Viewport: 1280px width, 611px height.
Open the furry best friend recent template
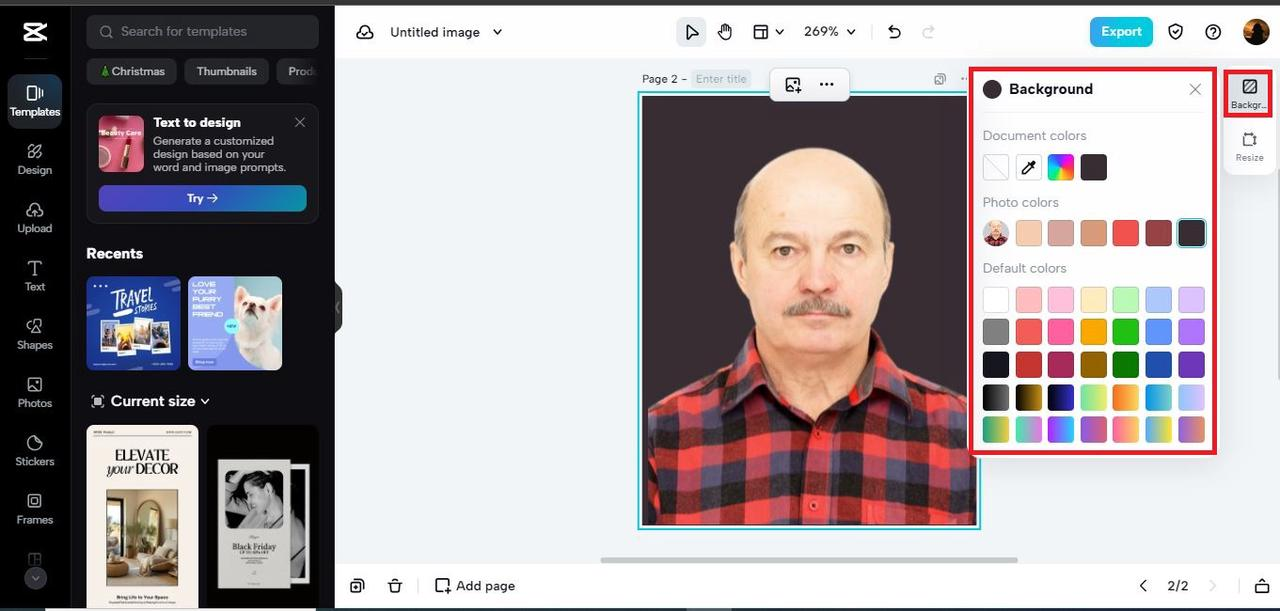coord(235,323)
